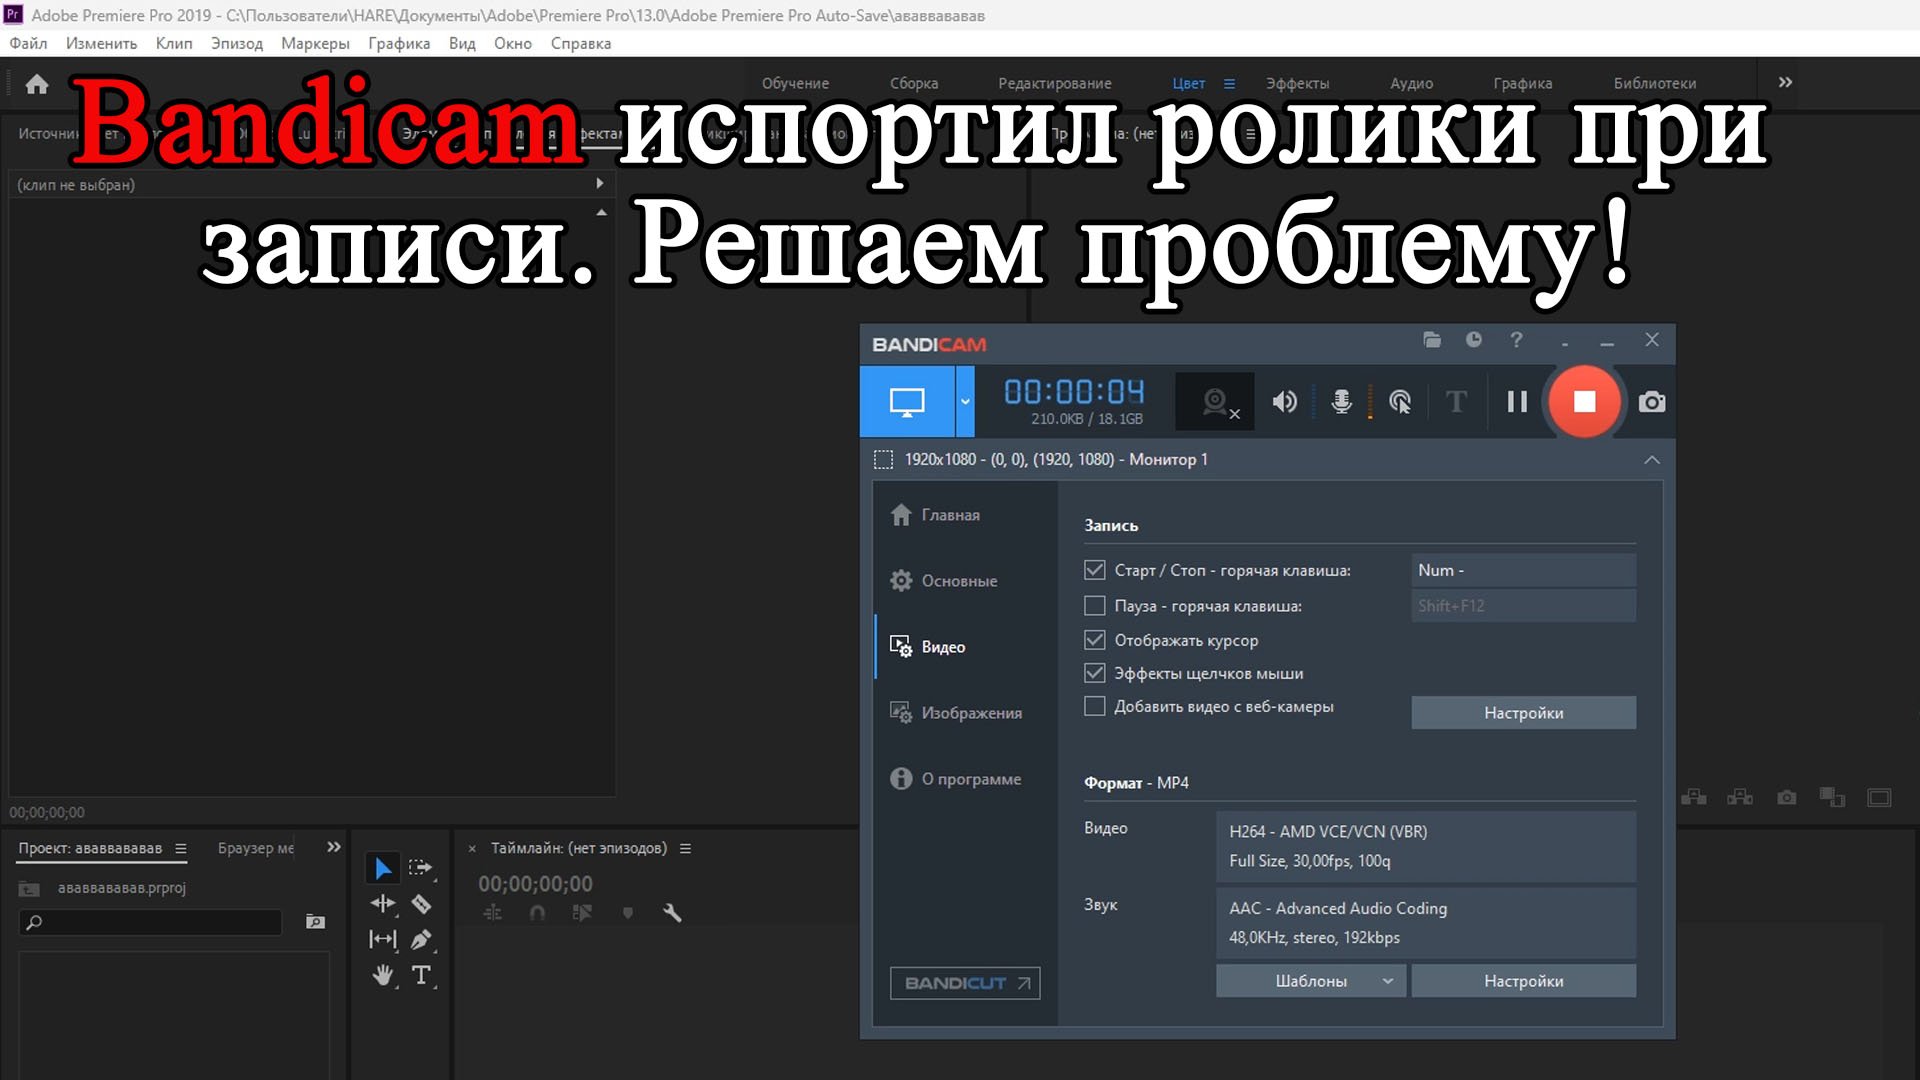Screen dimensions: 1920x1080
Task: Toggle the webcam overlay icon
Action: (x=1216, y=402)
